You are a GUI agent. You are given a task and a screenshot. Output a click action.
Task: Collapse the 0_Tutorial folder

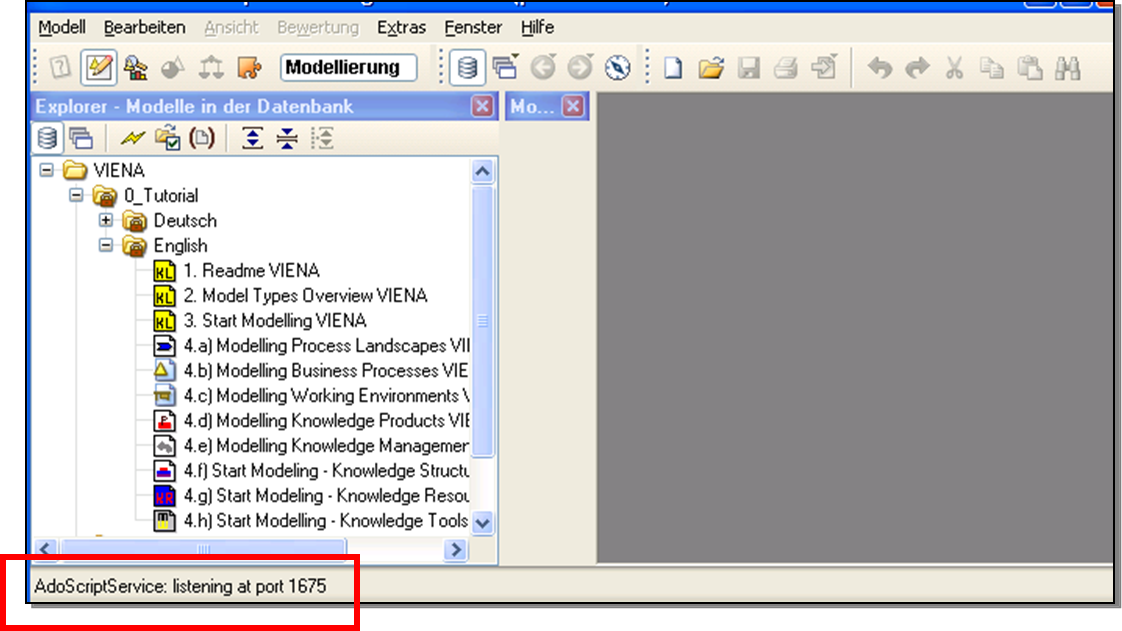[76, 195]
